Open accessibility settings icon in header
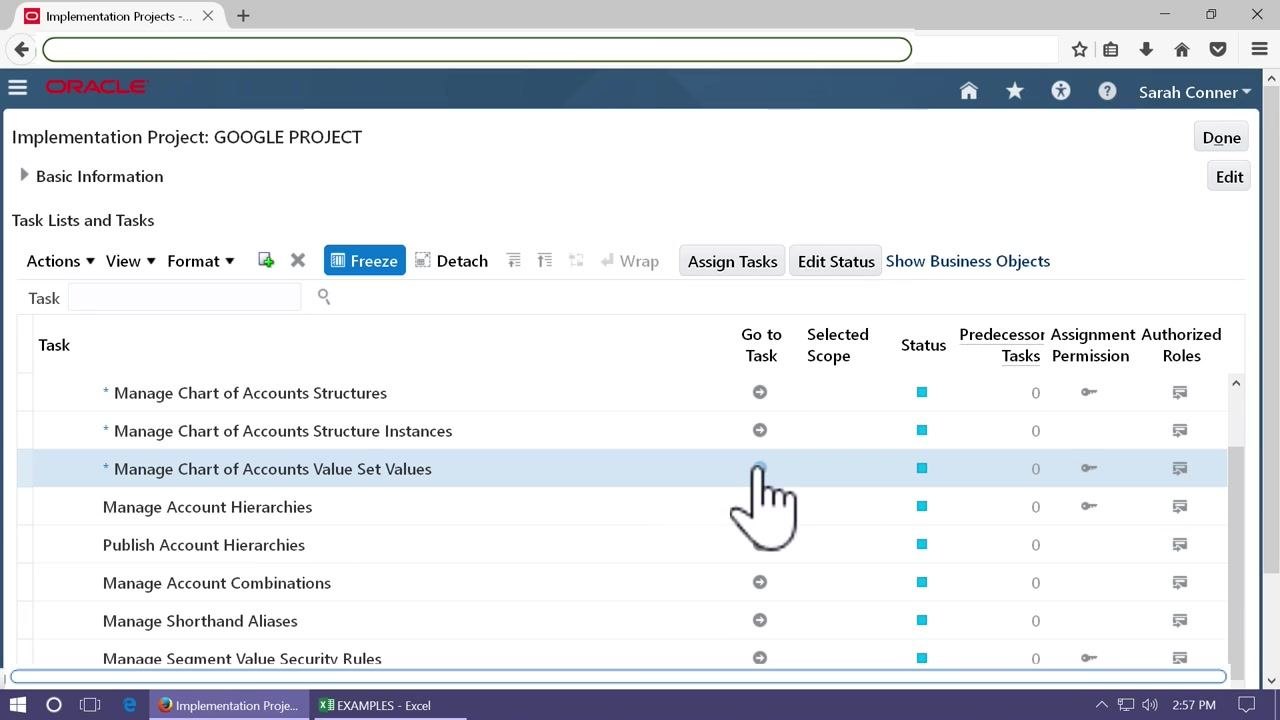 click(x=1060, y=91)
